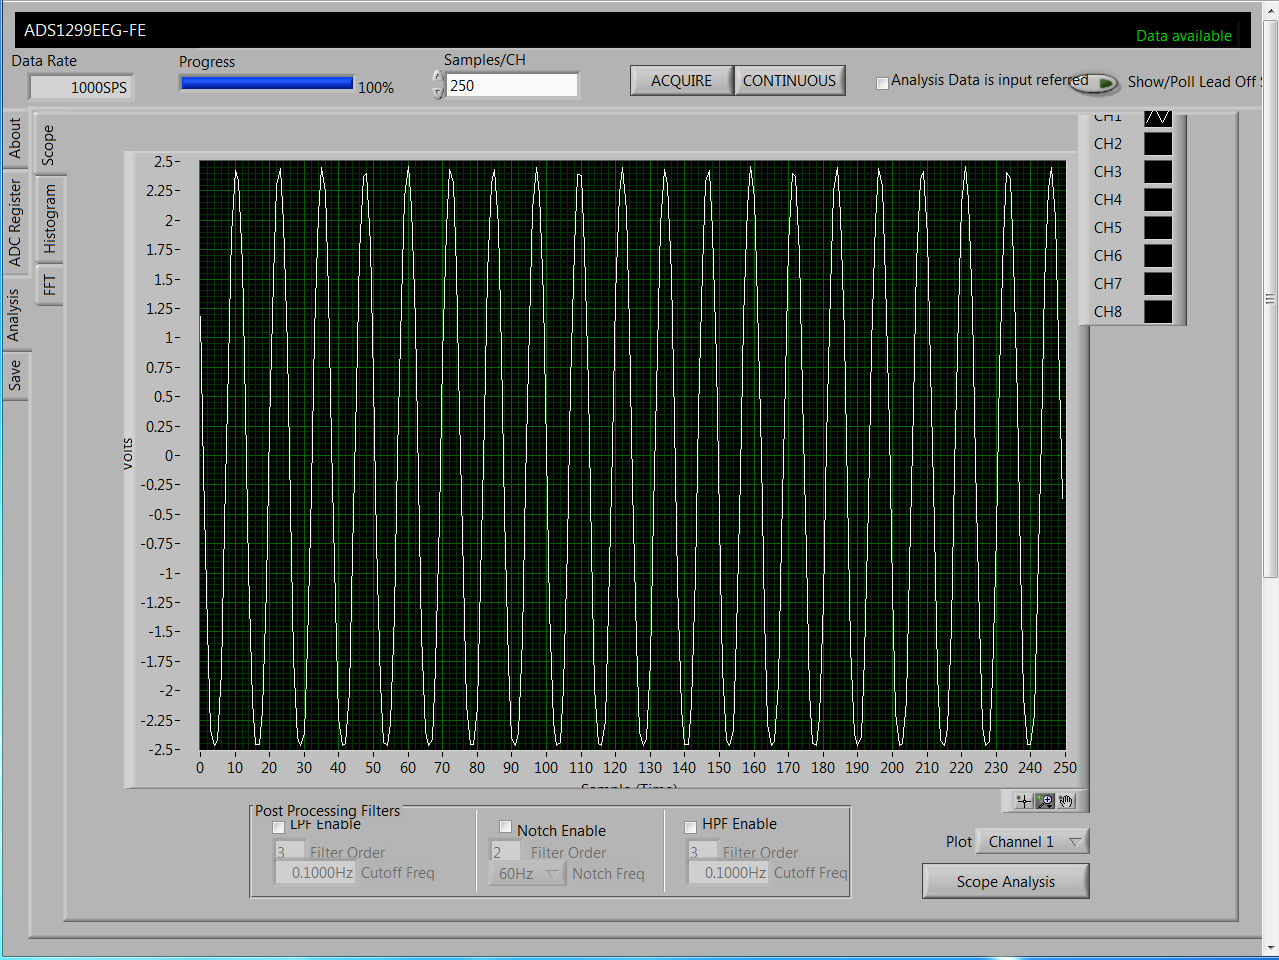The image size is (1279, 960).
Task: Enable the Notch filter checkbox
Action: point(505,827)
